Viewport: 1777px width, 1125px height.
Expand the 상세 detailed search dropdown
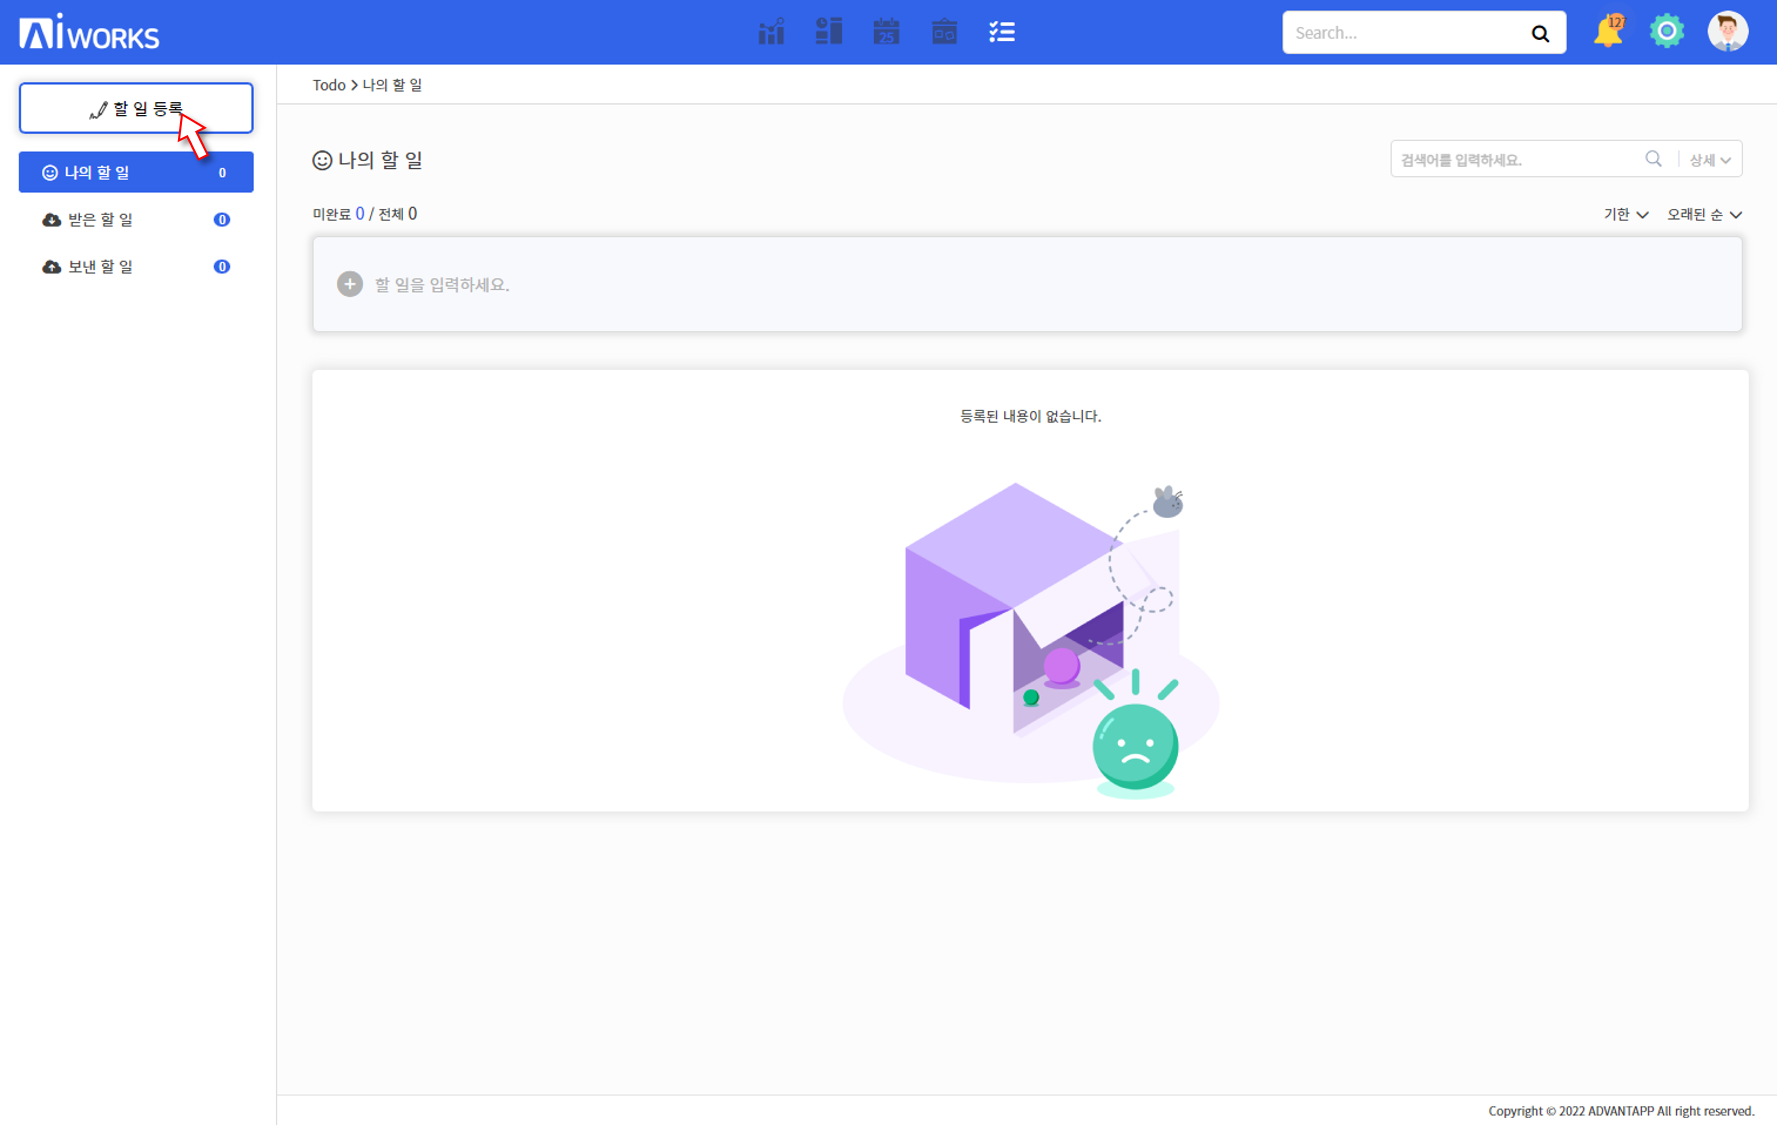pos(1710,160)
